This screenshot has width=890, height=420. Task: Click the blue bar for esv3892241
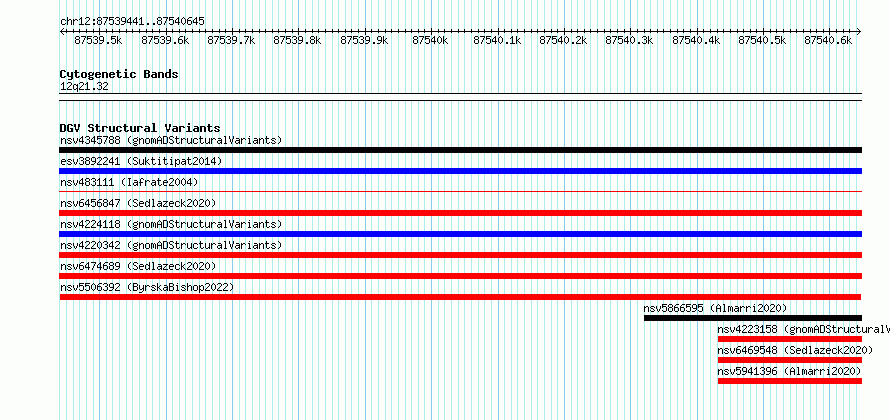[460, 171]
